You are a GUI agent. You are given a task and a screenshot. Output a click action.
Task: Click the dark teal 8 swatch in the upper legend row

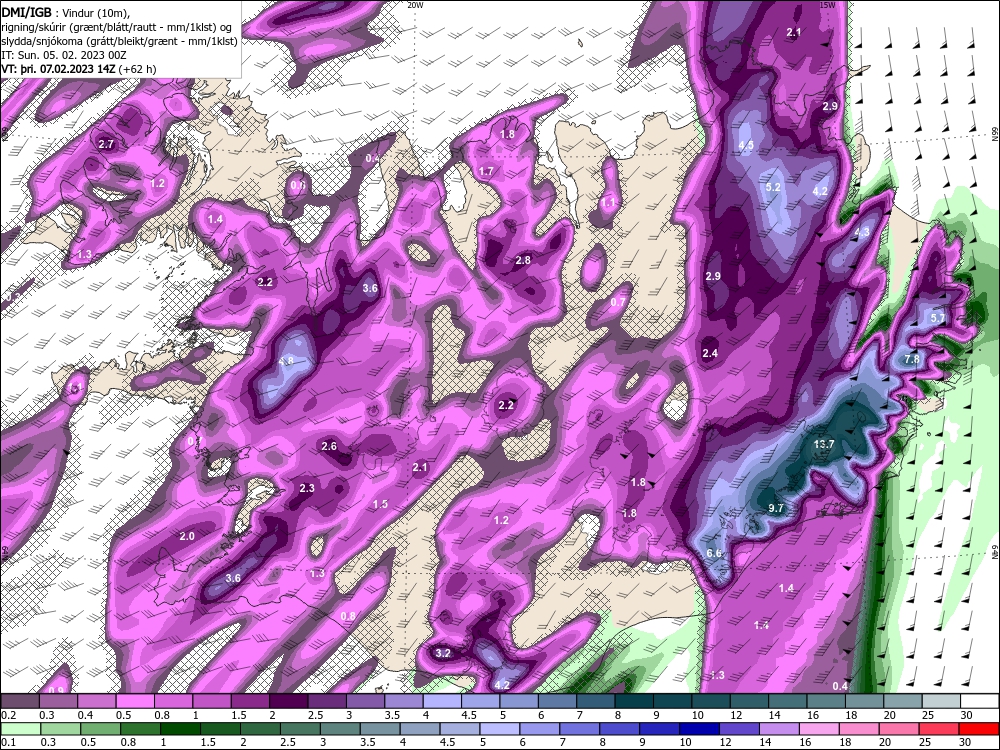click(635, 701)
